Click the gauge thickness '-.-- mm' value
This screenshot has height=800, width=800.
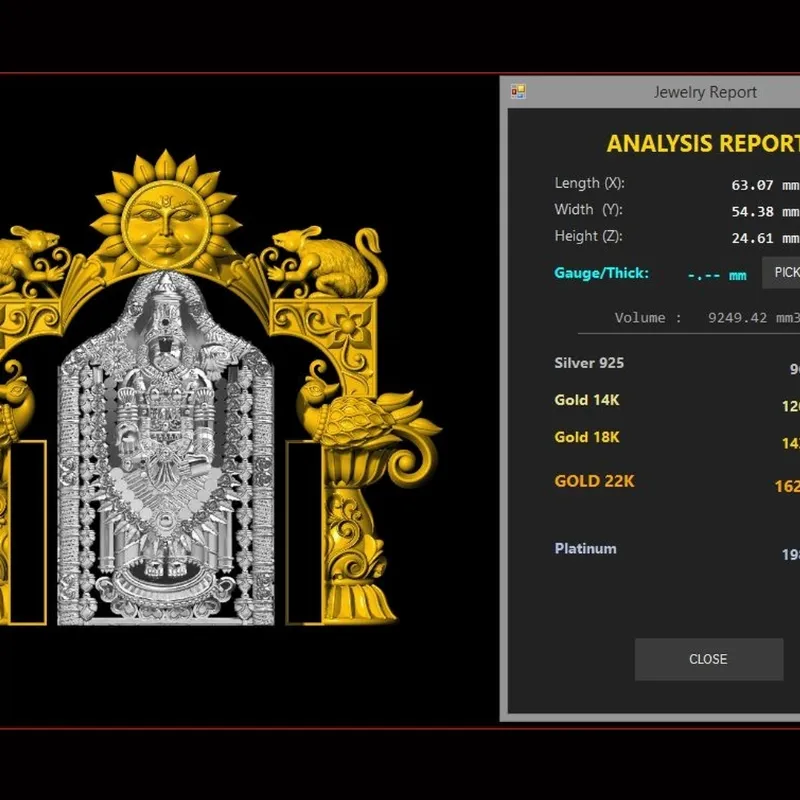(x=717, y=276)
